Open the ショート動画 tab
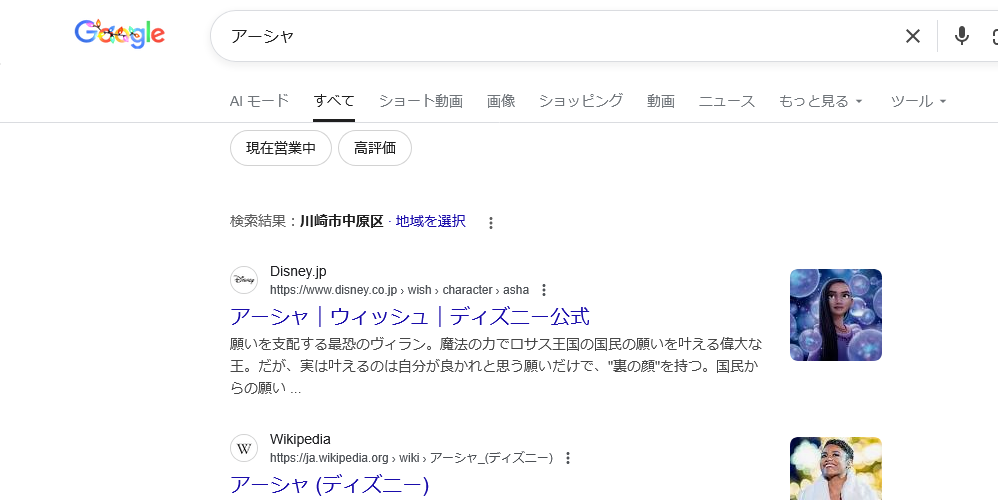This screenshot has width=998, height=500. coord(420,101)
